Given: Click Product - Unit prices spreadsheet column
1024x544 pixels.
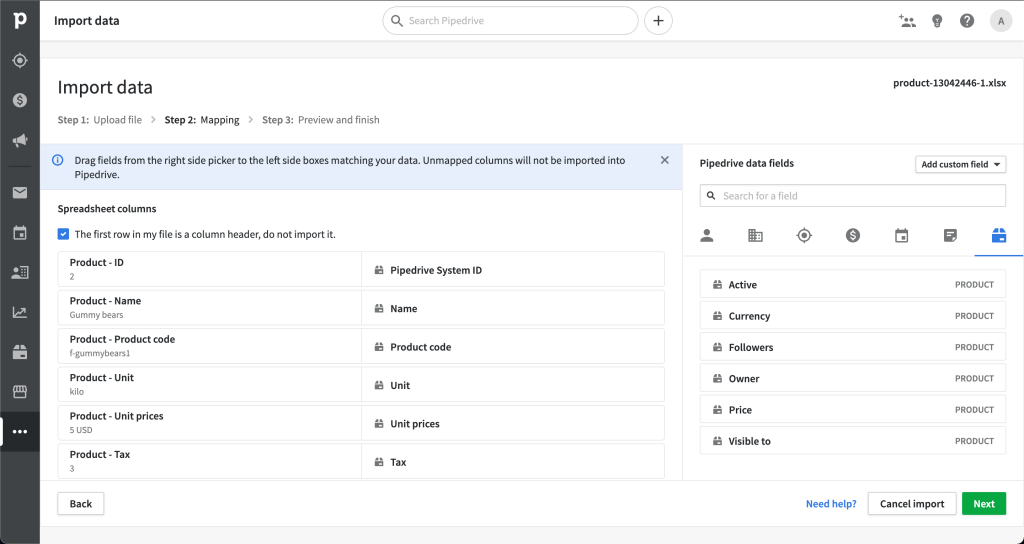Looking at the screenshot, I should point(210,424).
